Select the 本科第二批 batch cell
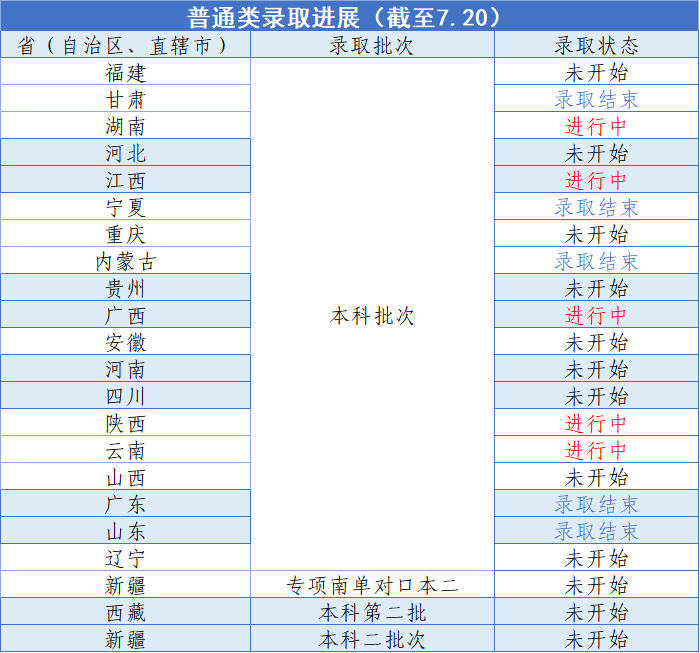 (372, 611)
